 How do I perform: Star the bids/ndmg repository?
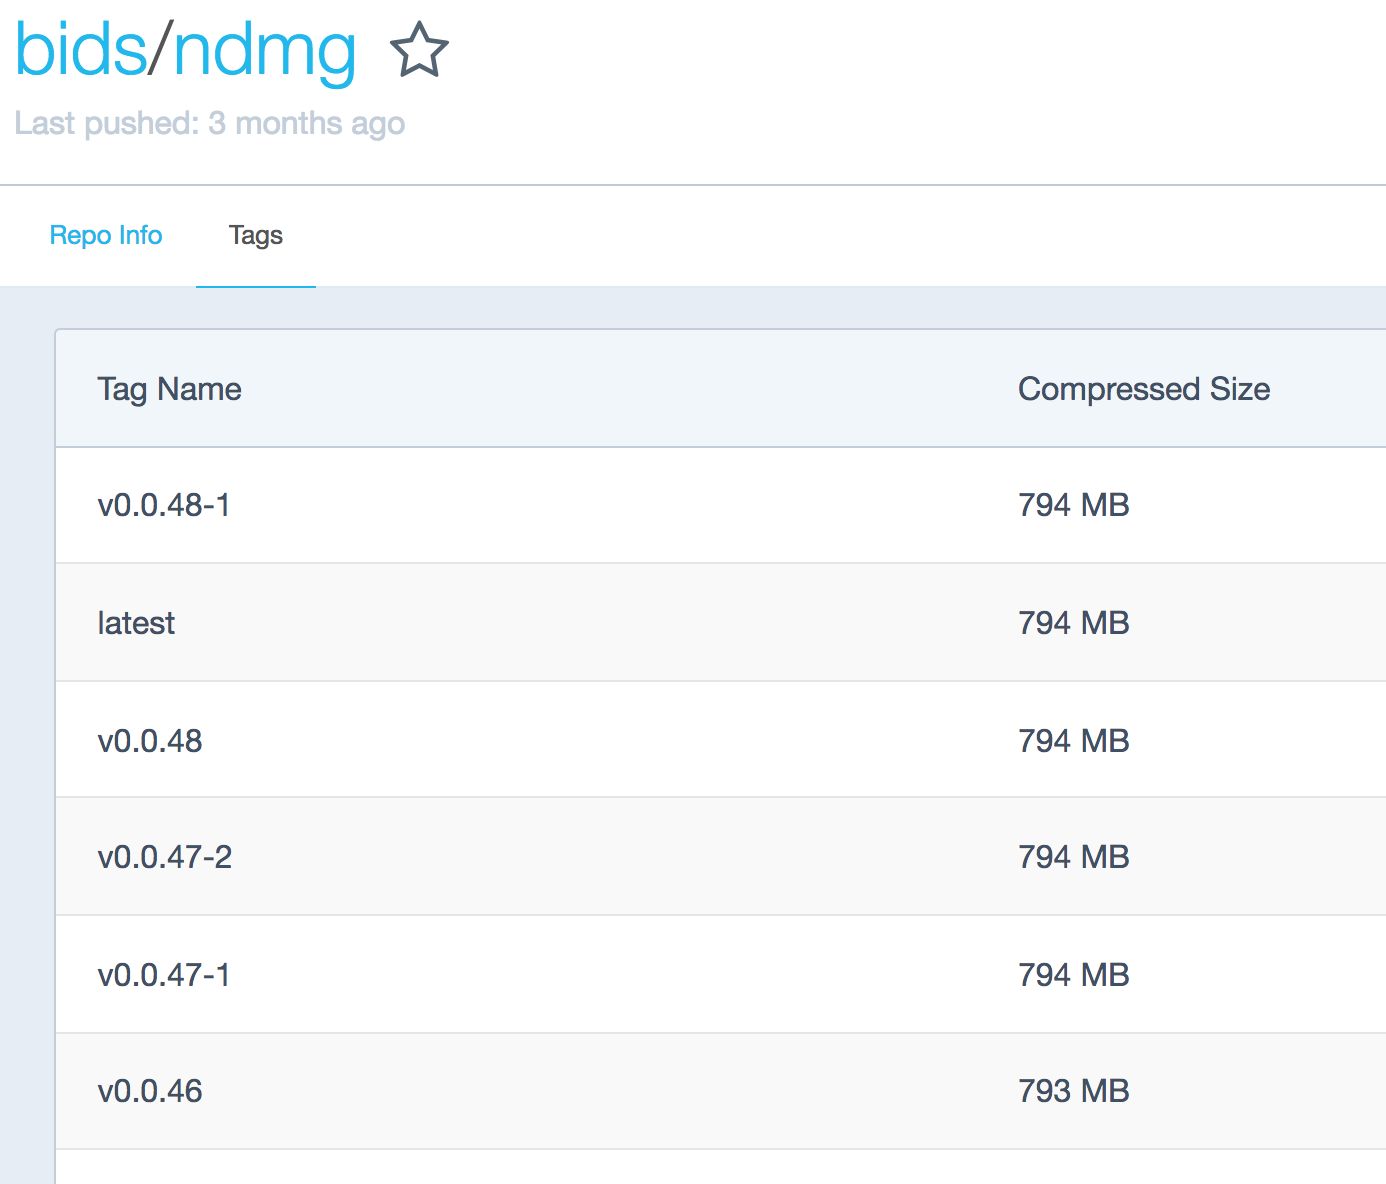click(419, 51)
